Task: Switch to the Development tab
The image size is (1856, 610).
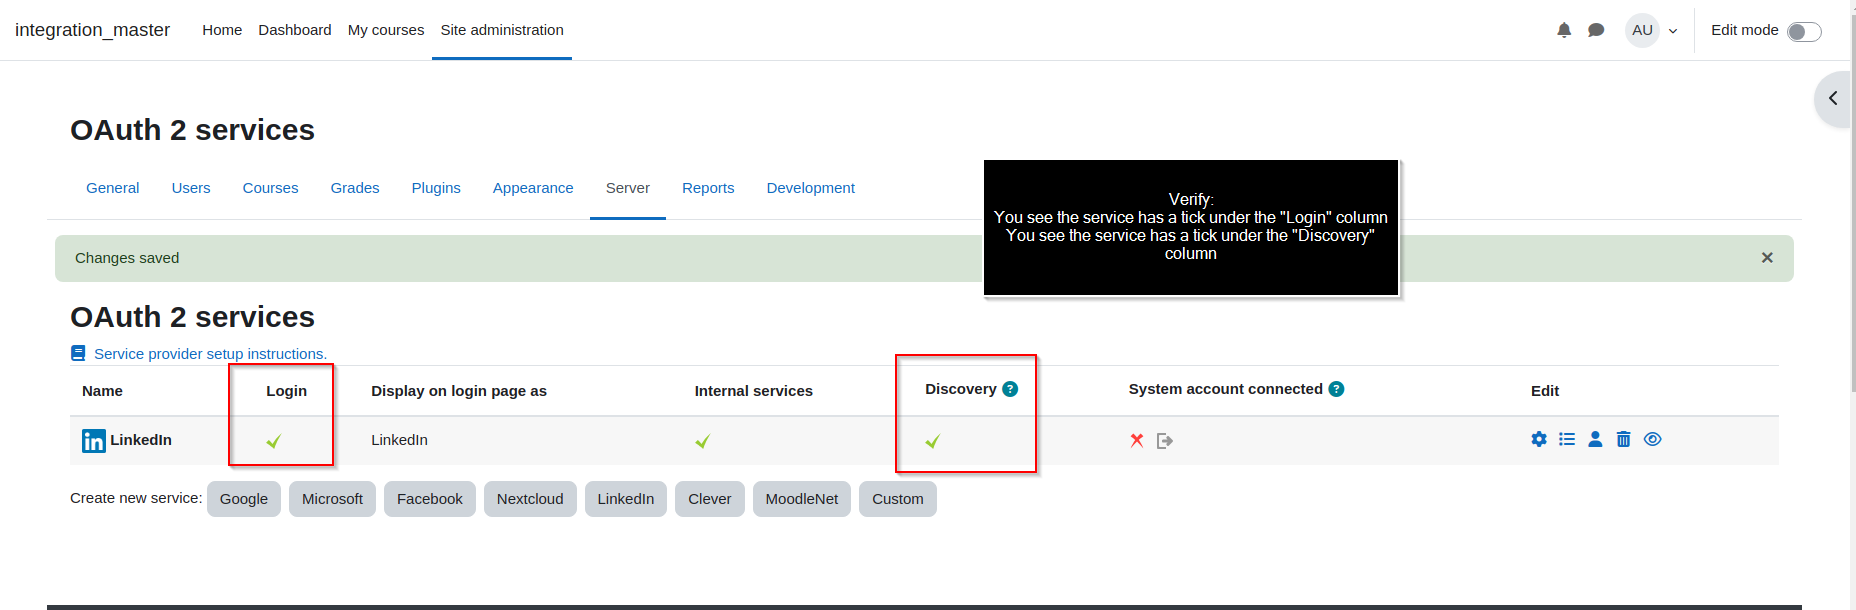Action: pyautogui.click(x=811, y=188)
